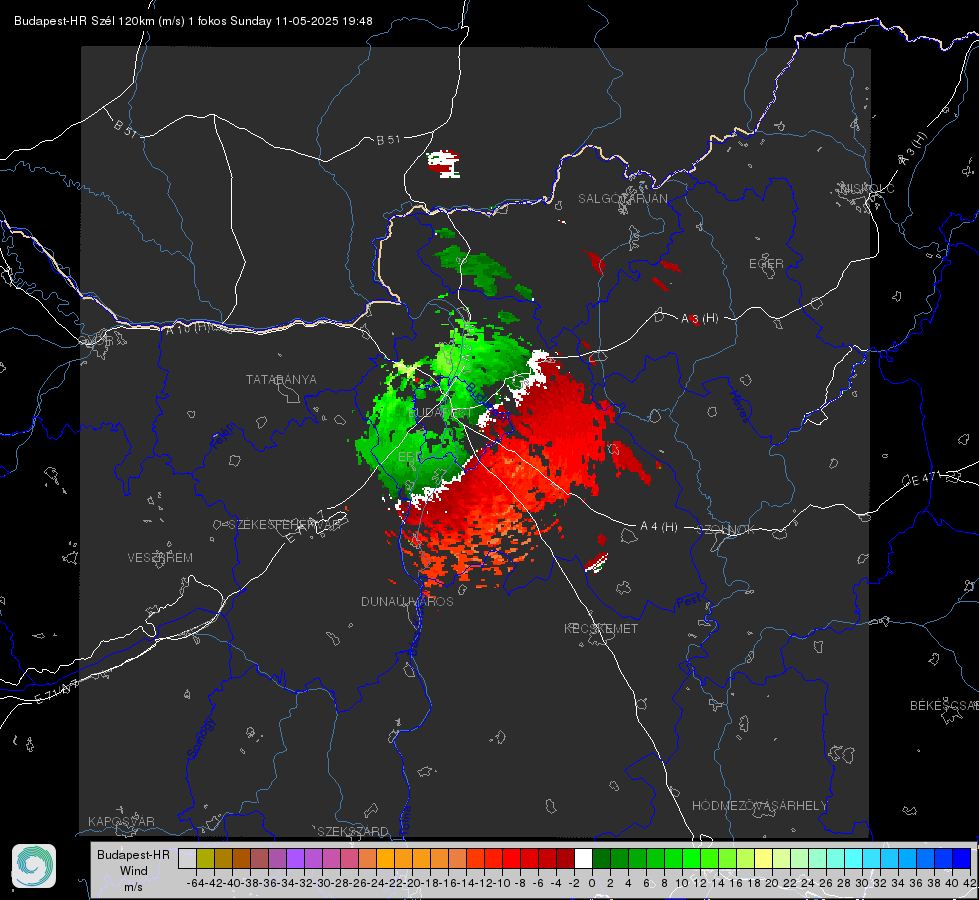This screenshot has height=900, width=979.
Task: Click the HÓDMEZŐVÁSÁRHELY city label
Action: 759,806
